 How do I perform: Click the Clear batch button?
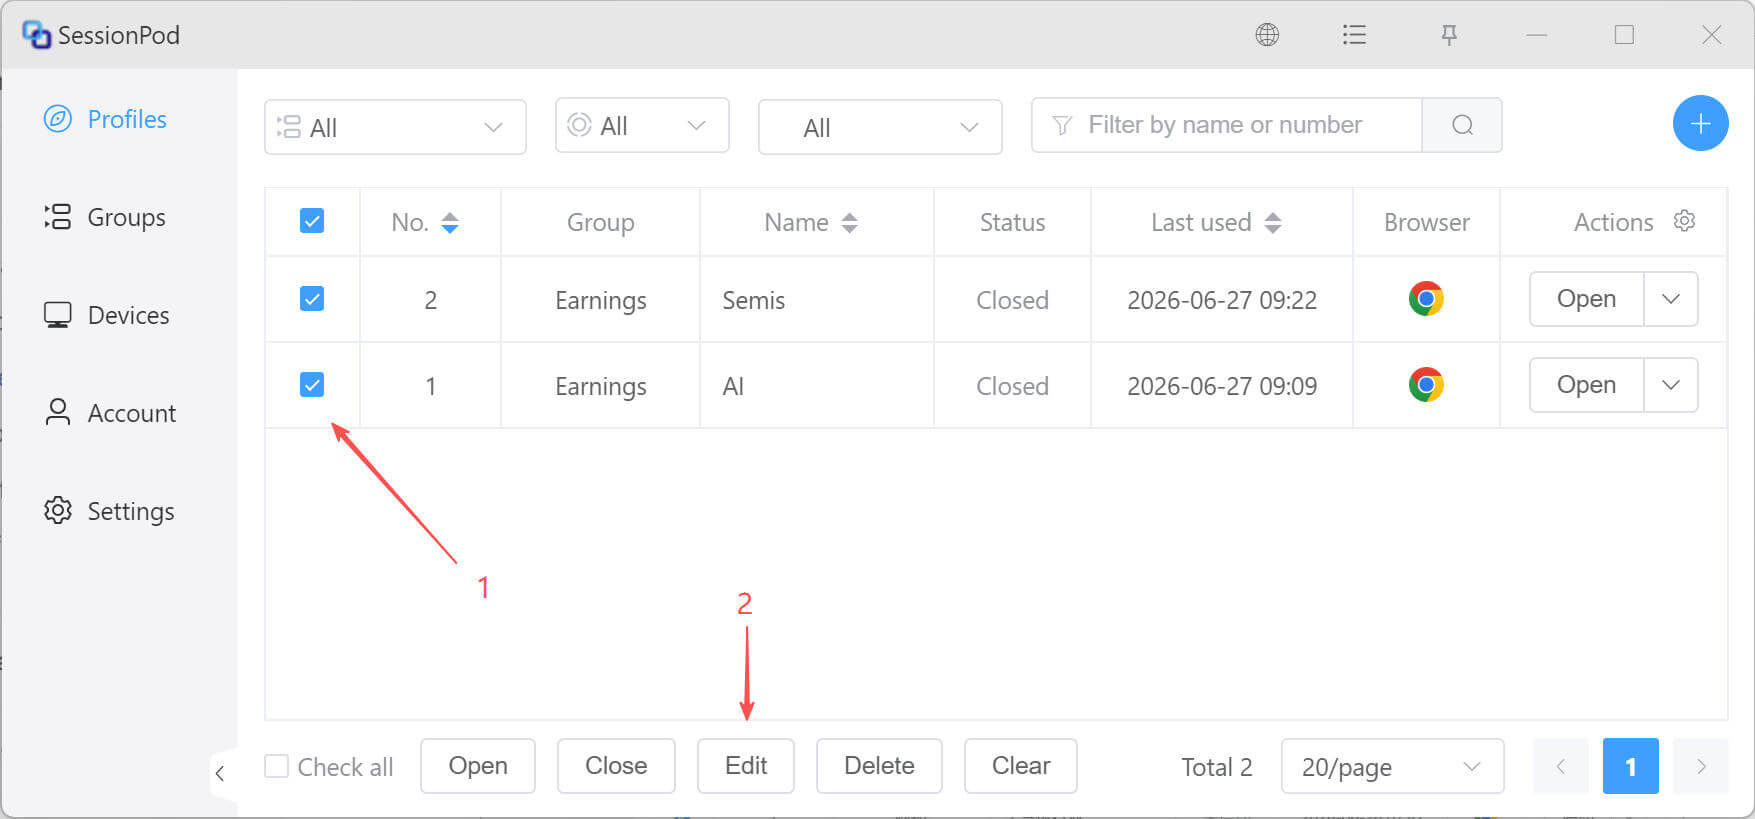click(1021, 766)
